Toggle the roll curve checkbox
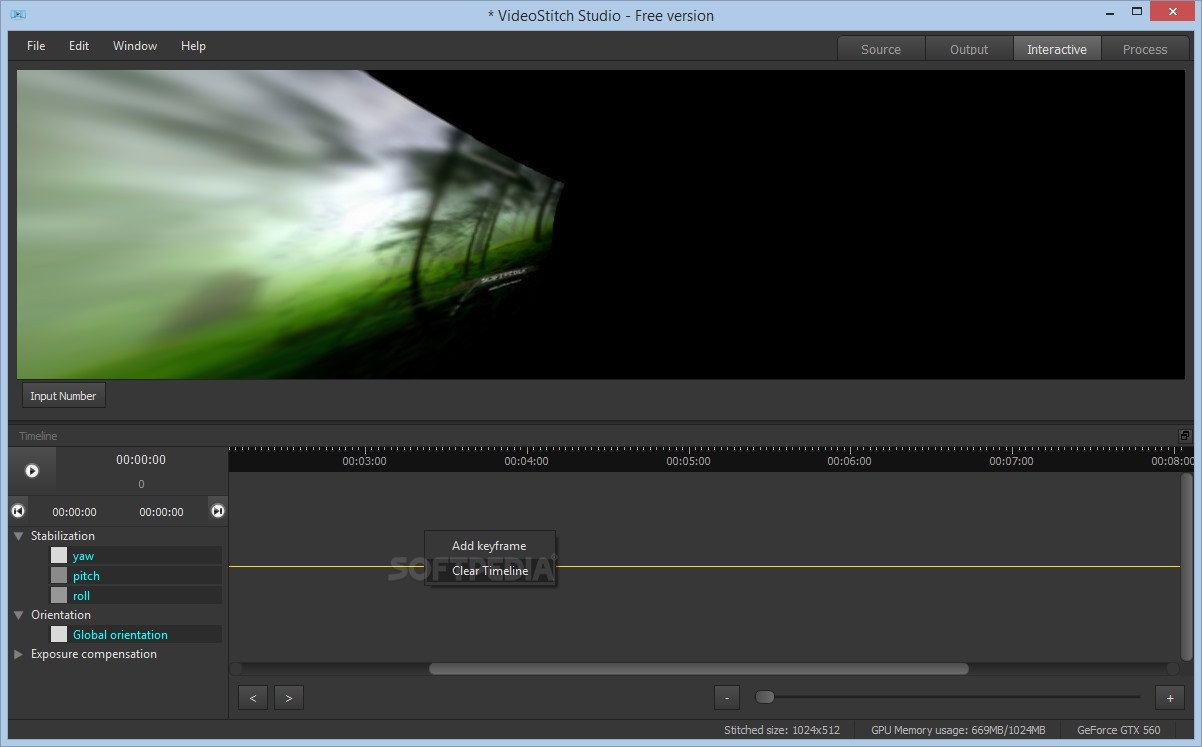 coord(59,595)
